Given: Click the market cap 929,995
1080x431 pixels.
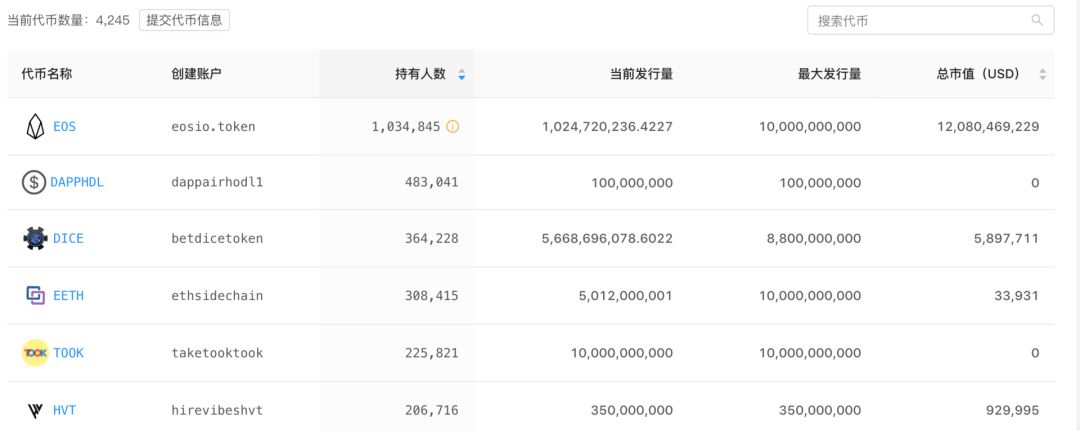Looking at the screenshot, I should point(1012,410).
